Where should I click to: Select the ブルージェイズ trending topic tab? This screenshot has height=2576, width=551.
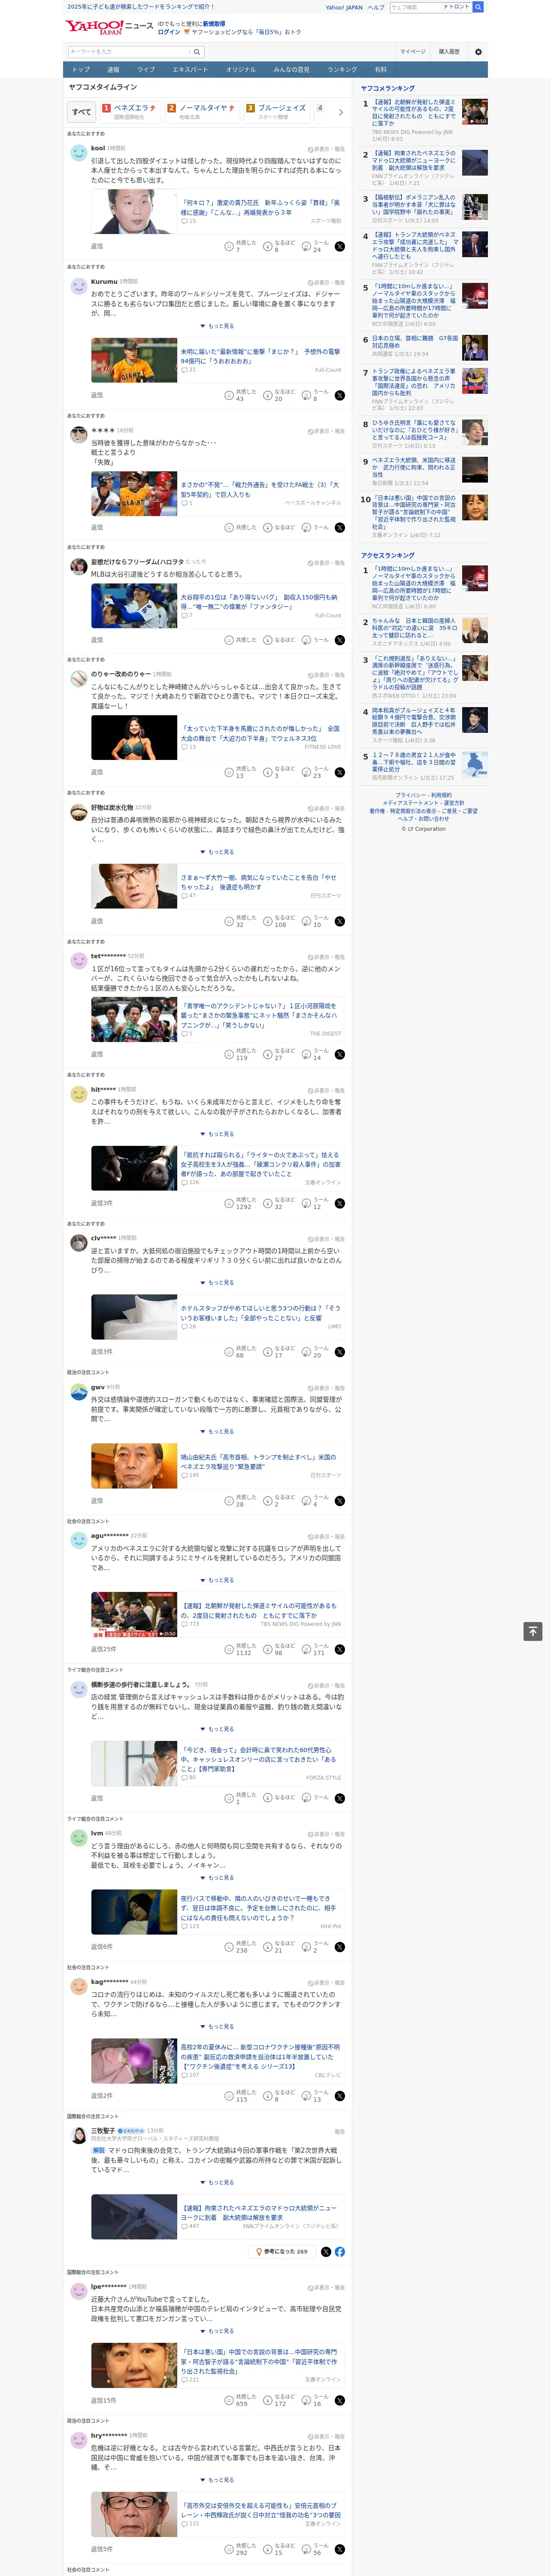(277, 112)
